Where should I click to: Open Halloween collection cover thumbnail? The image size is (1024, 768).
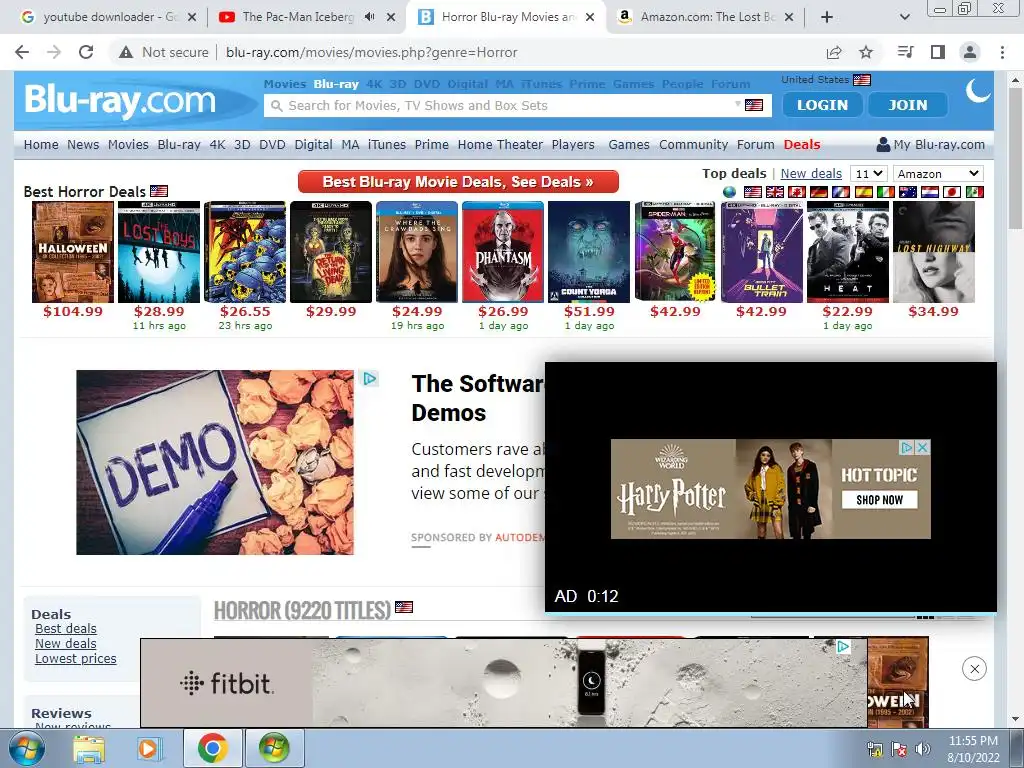[73, 252]
